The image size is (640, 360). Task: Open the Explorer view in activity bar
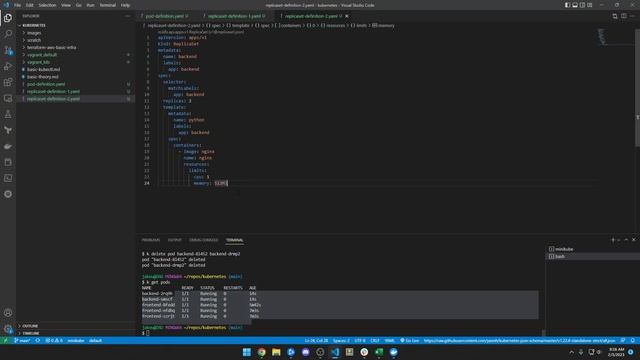pyautogui.click(x=8, y=18)
